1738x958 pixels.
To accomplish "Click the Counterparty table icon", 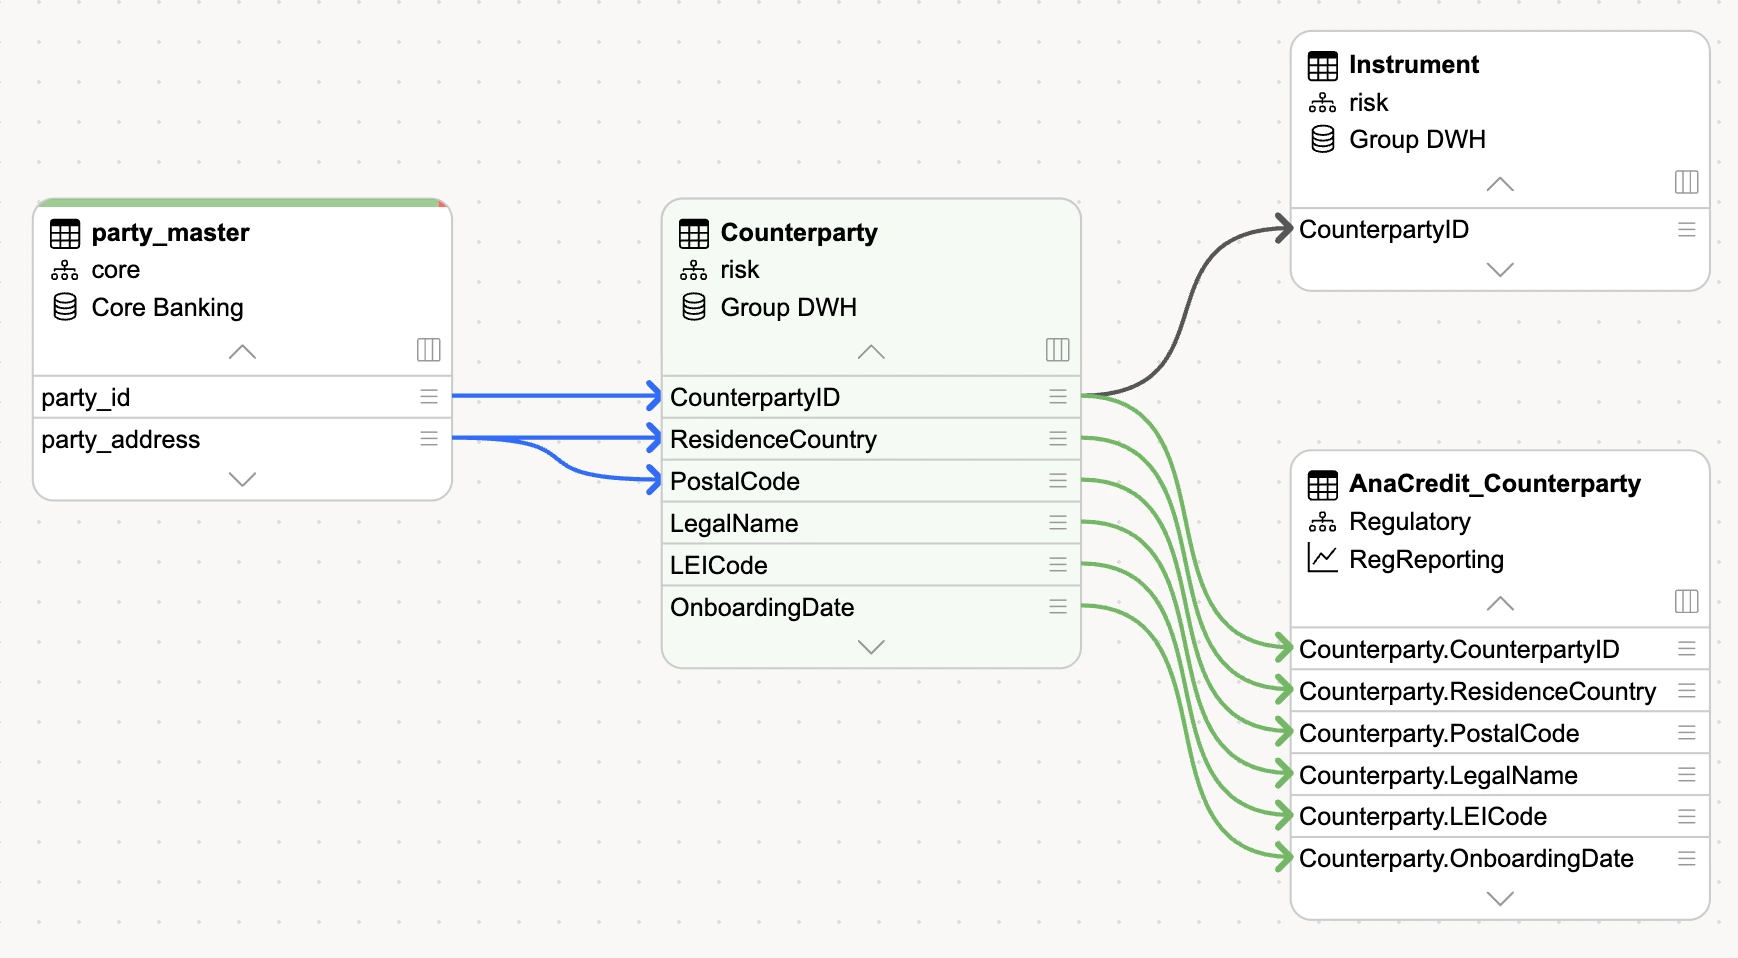I will click(694, 234).
